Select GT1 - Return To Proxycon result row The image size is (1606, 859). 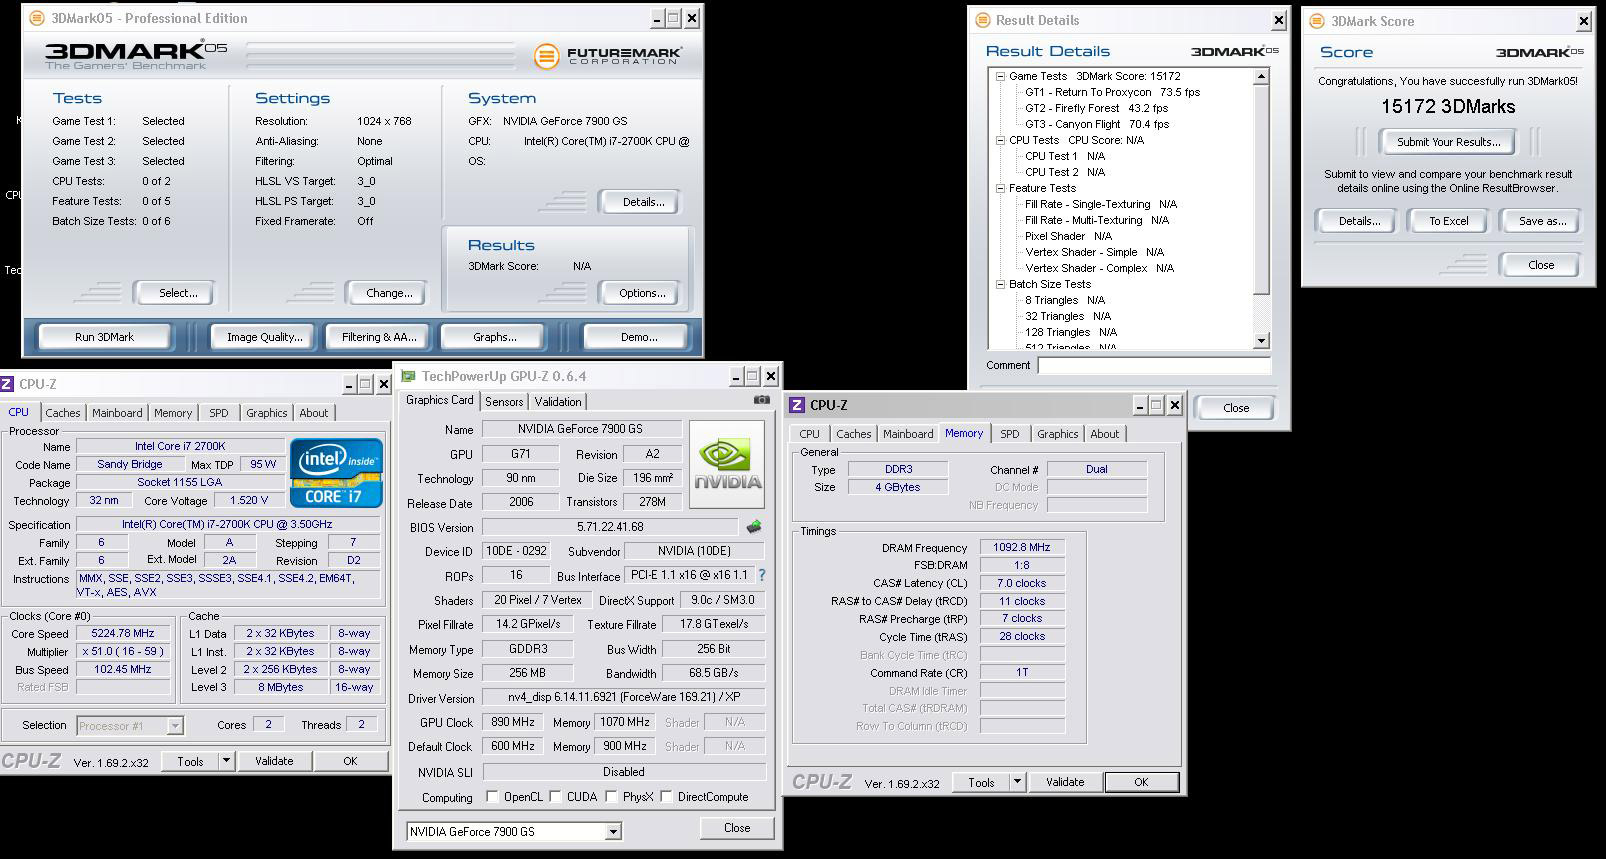coord(1112,92)
